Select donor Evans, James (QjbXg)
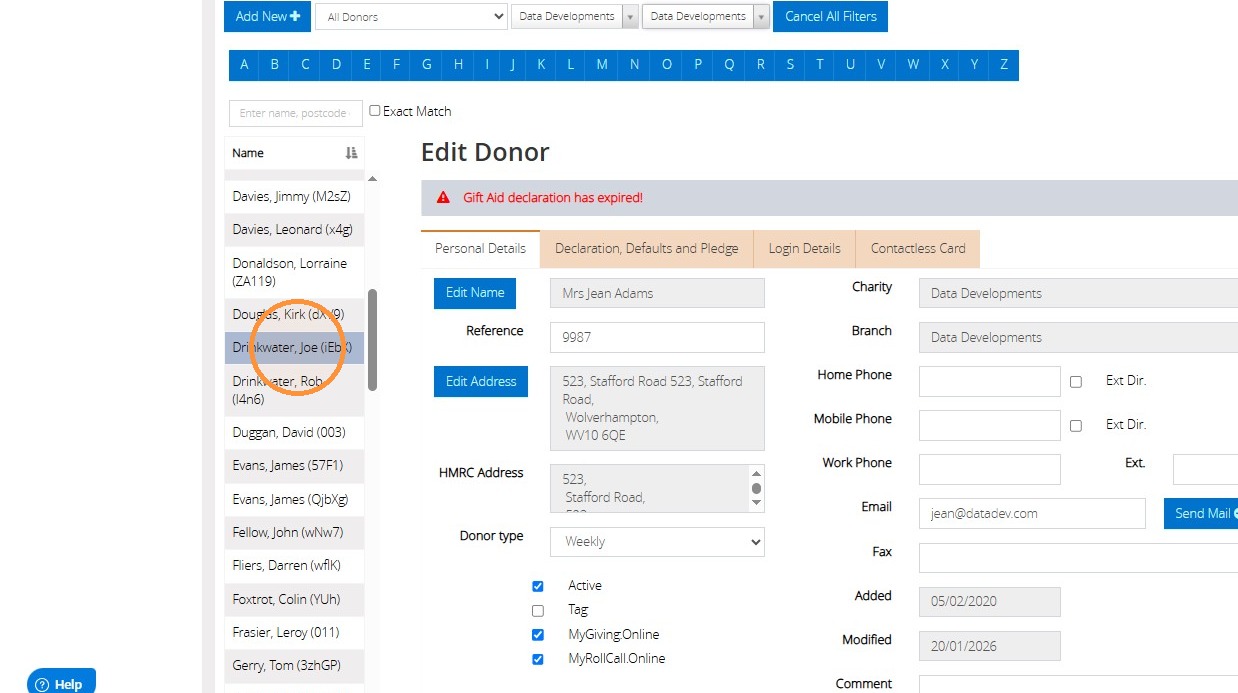 click(x=294, y=499)
